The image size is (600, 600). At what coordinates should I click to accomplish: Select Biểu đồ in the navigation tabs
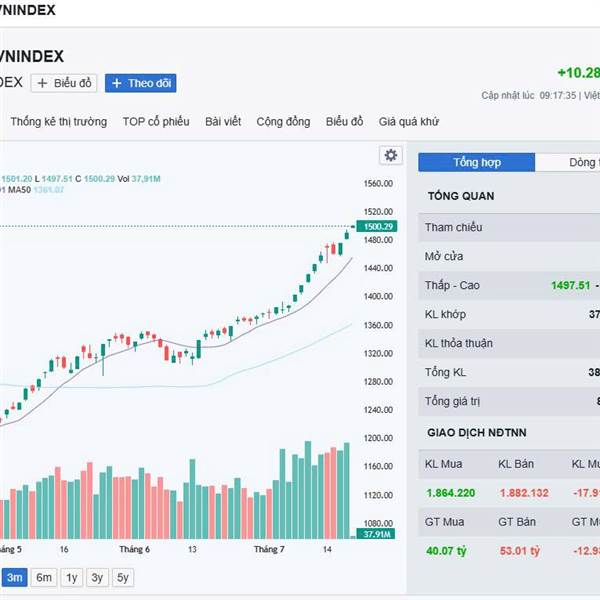(345, 122)
